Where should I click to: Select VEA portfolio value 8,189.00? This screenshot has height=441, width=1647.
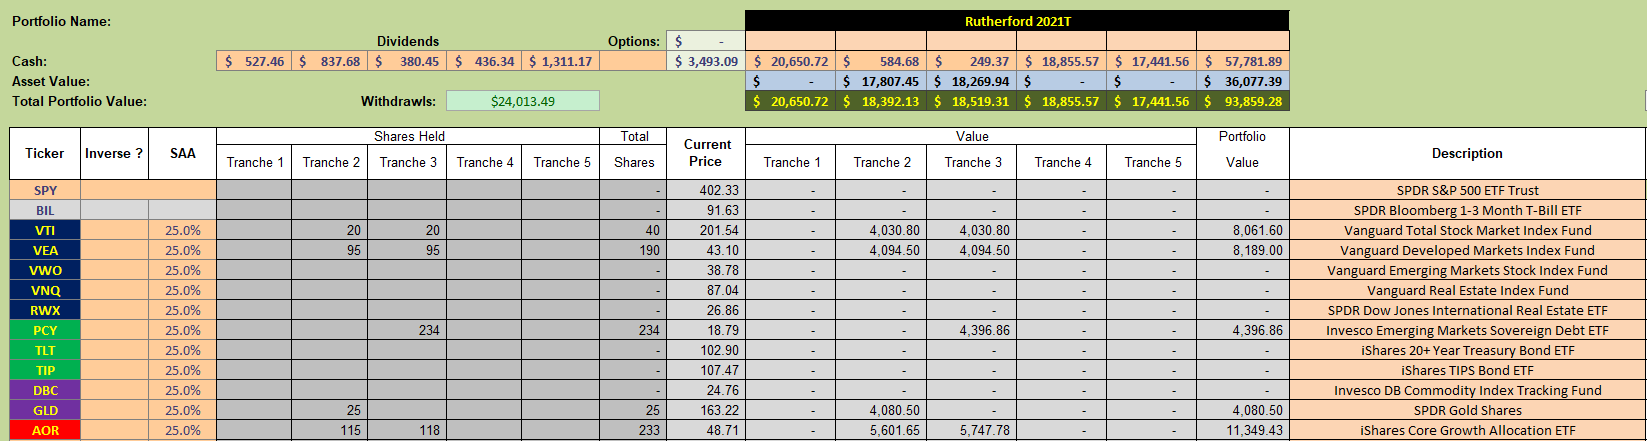click(x=1243, y=250)
